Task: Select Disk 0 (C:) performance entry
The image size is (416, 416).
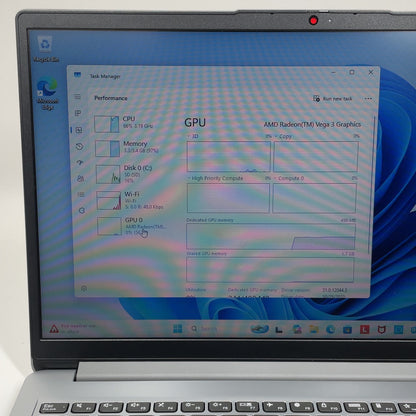Action: coord(132,174)
